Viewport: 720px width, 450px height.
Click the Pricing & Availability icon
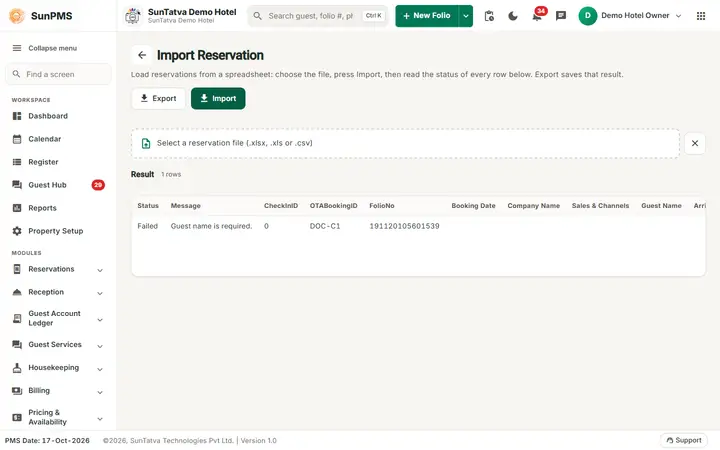tap(17, 417)
